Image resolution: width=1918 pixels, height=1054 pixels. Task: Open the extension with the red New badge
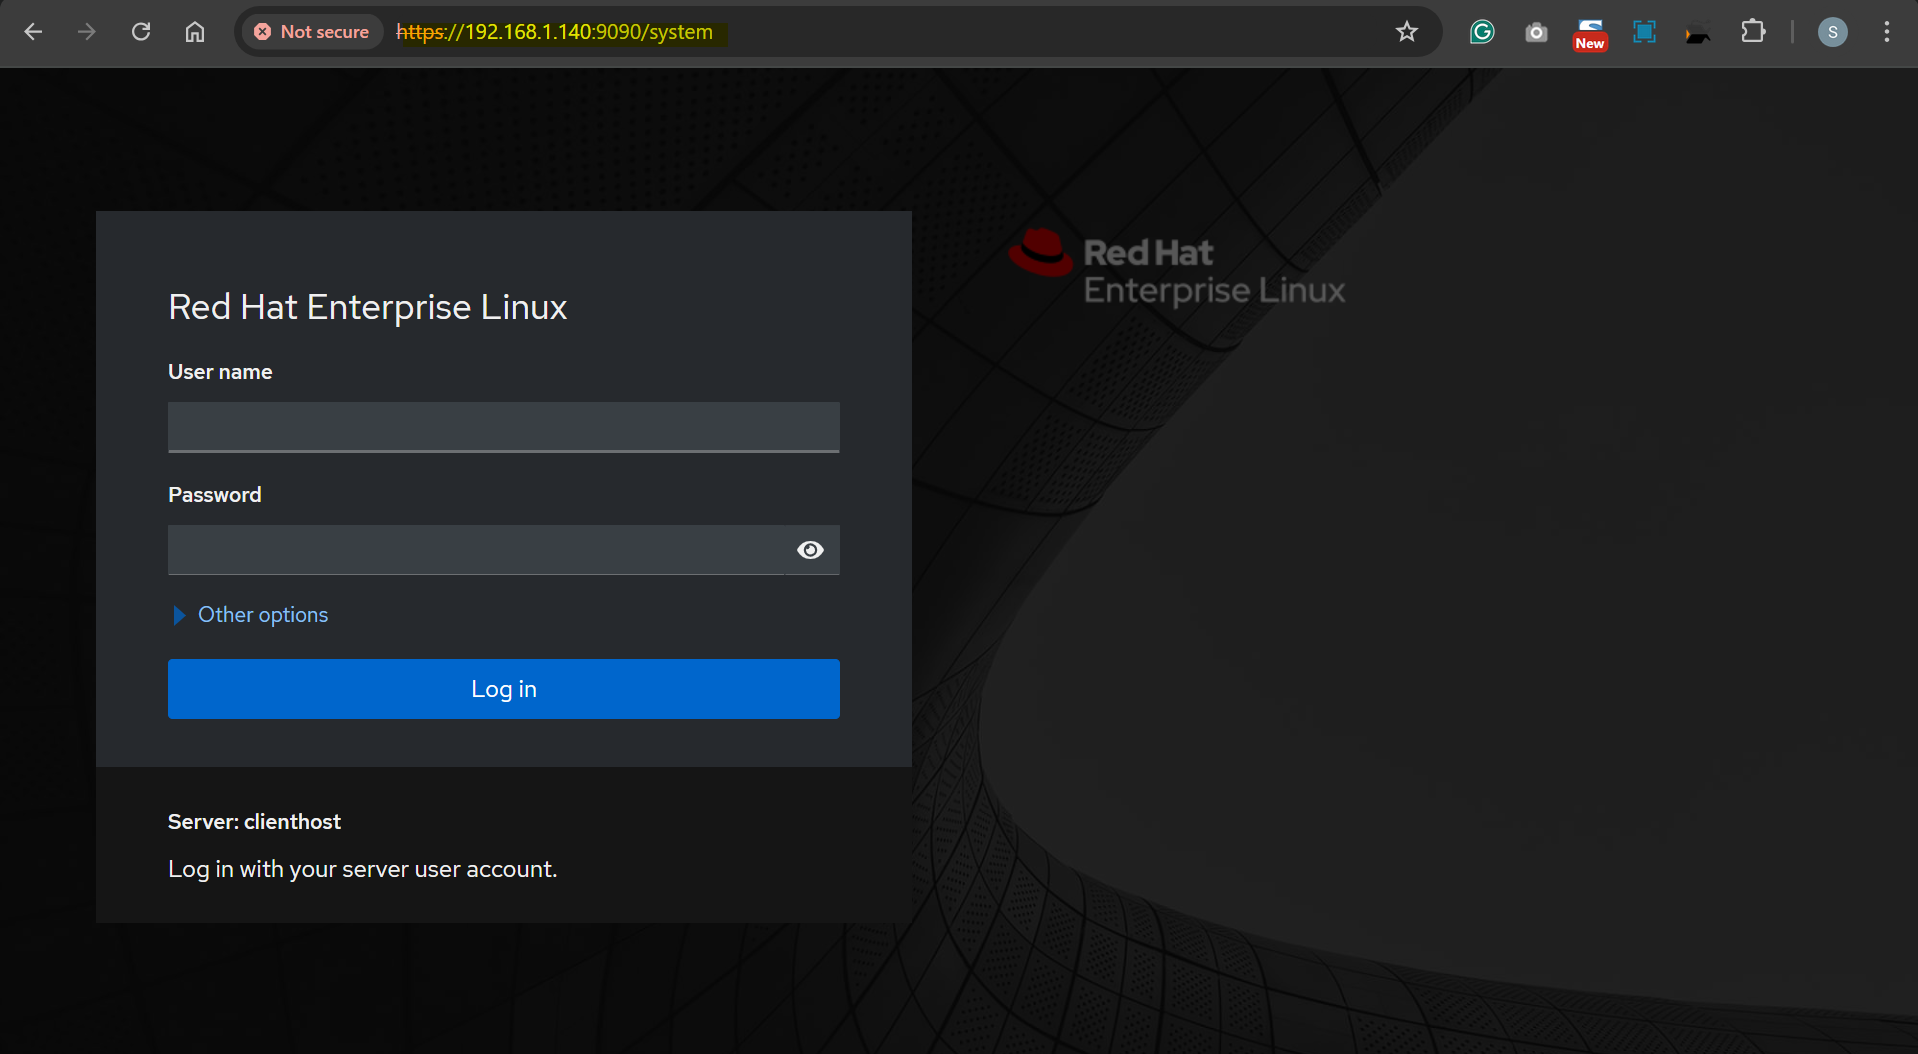(1590, 33)
